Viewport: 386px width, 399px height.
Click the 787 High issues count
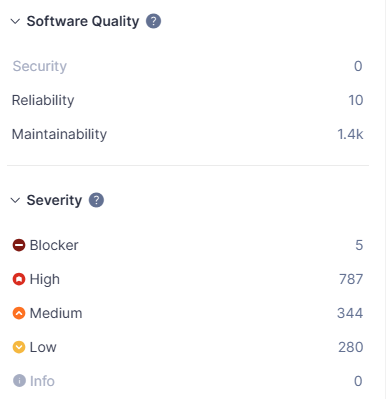[x=351, y=279]
